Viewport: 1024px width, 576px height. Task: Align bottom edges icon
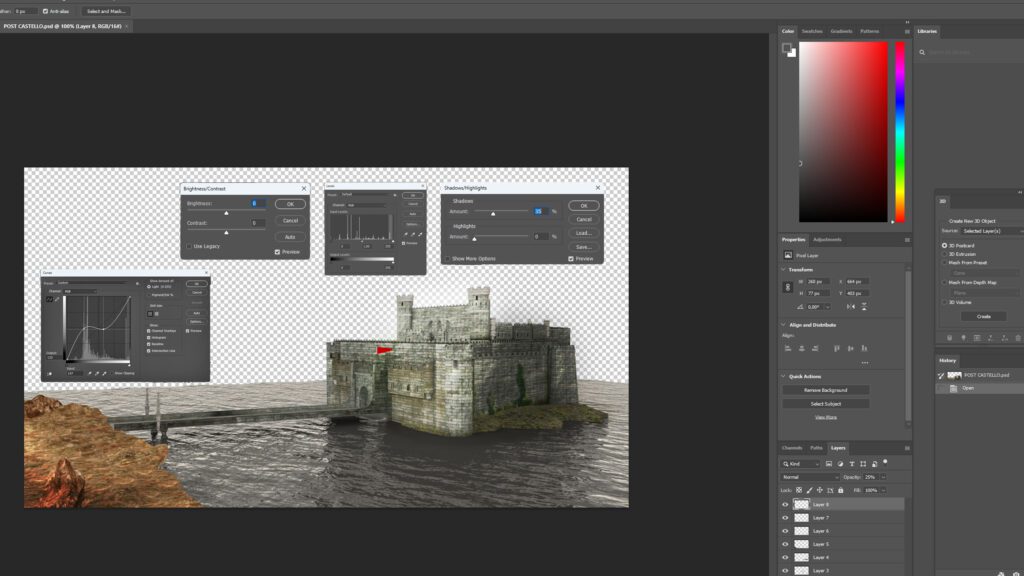click(x=864, y=348)
